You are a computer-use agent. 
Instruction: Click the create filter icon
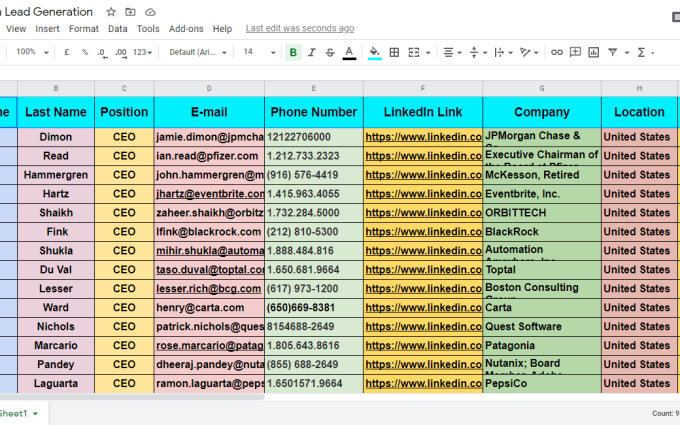(612, 52)
